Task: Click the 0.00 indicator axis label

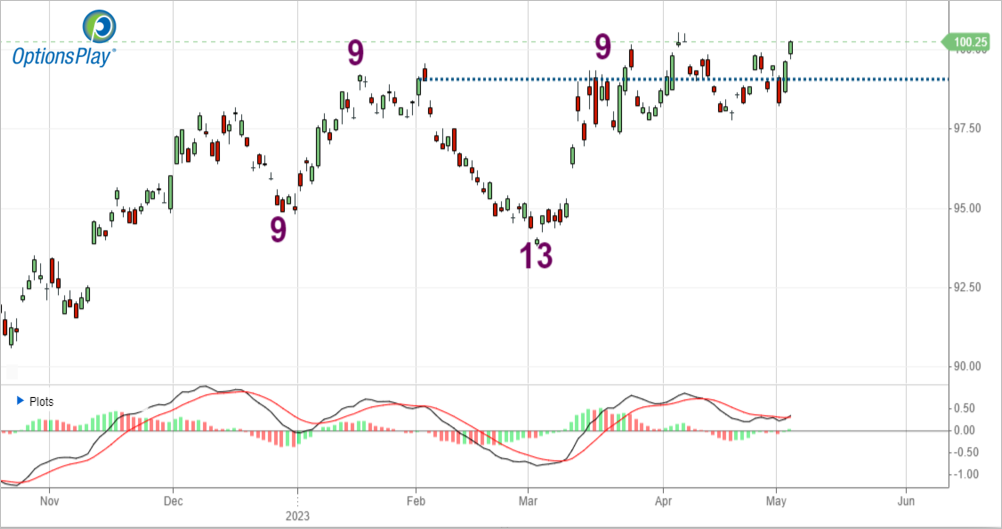Action: (966, 431)
